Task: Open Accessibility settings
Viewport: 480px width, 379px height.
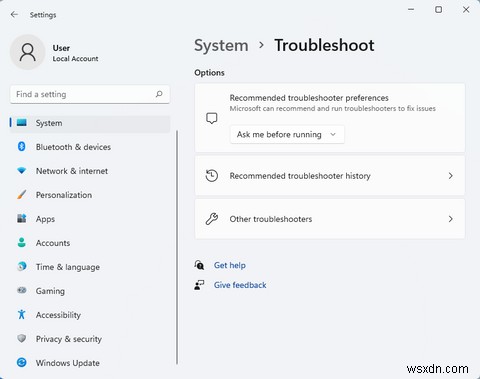Action: 90,315
